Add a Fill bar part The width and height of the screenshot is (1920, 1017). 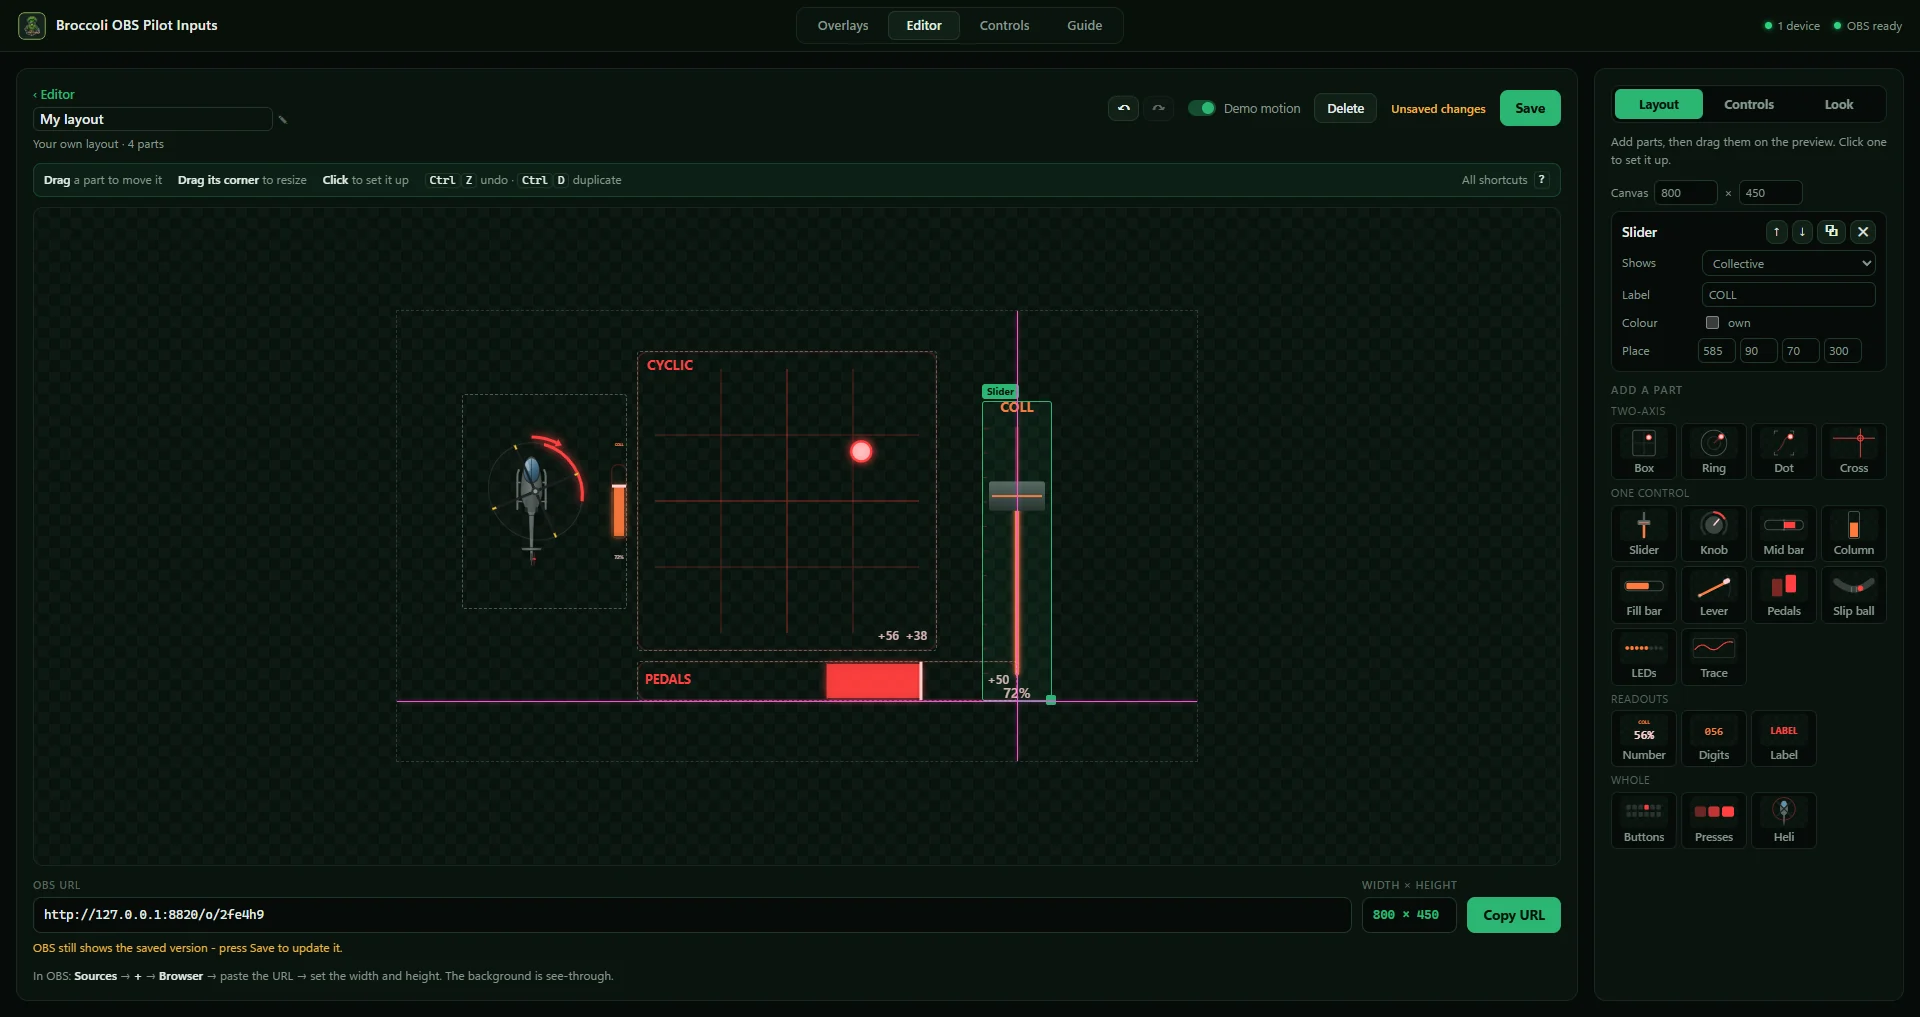coord(1644,595)
